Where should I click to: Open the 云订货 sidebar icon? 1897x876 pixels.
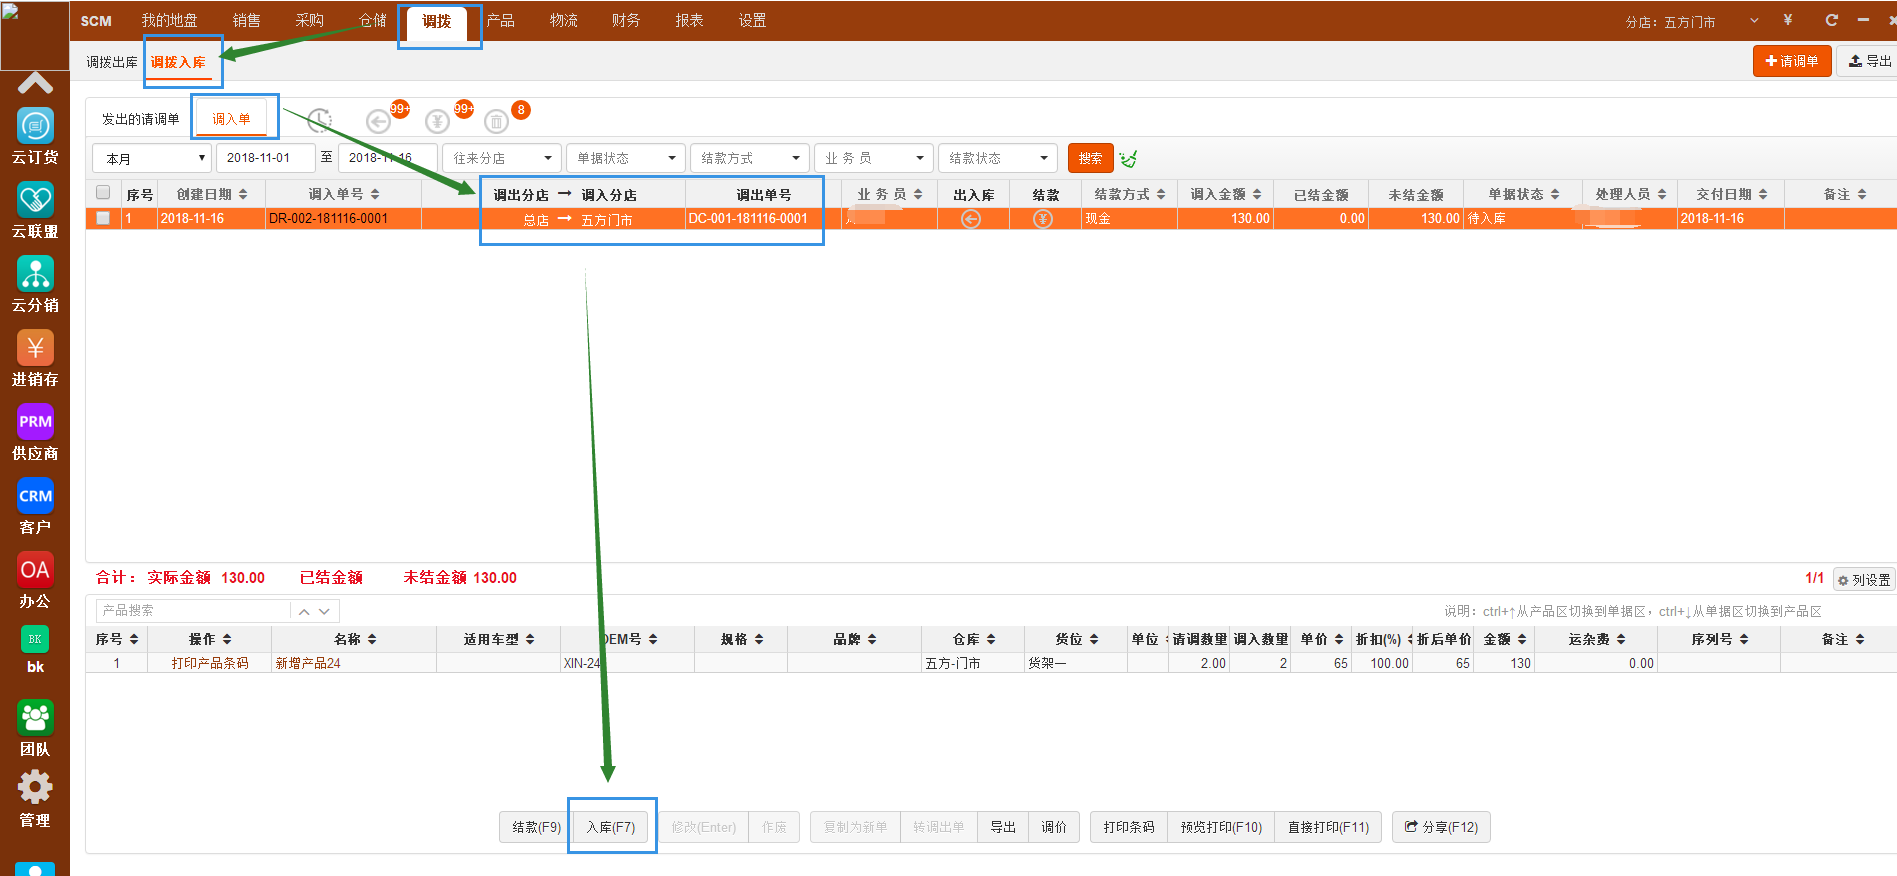click(x=35, y=127)
